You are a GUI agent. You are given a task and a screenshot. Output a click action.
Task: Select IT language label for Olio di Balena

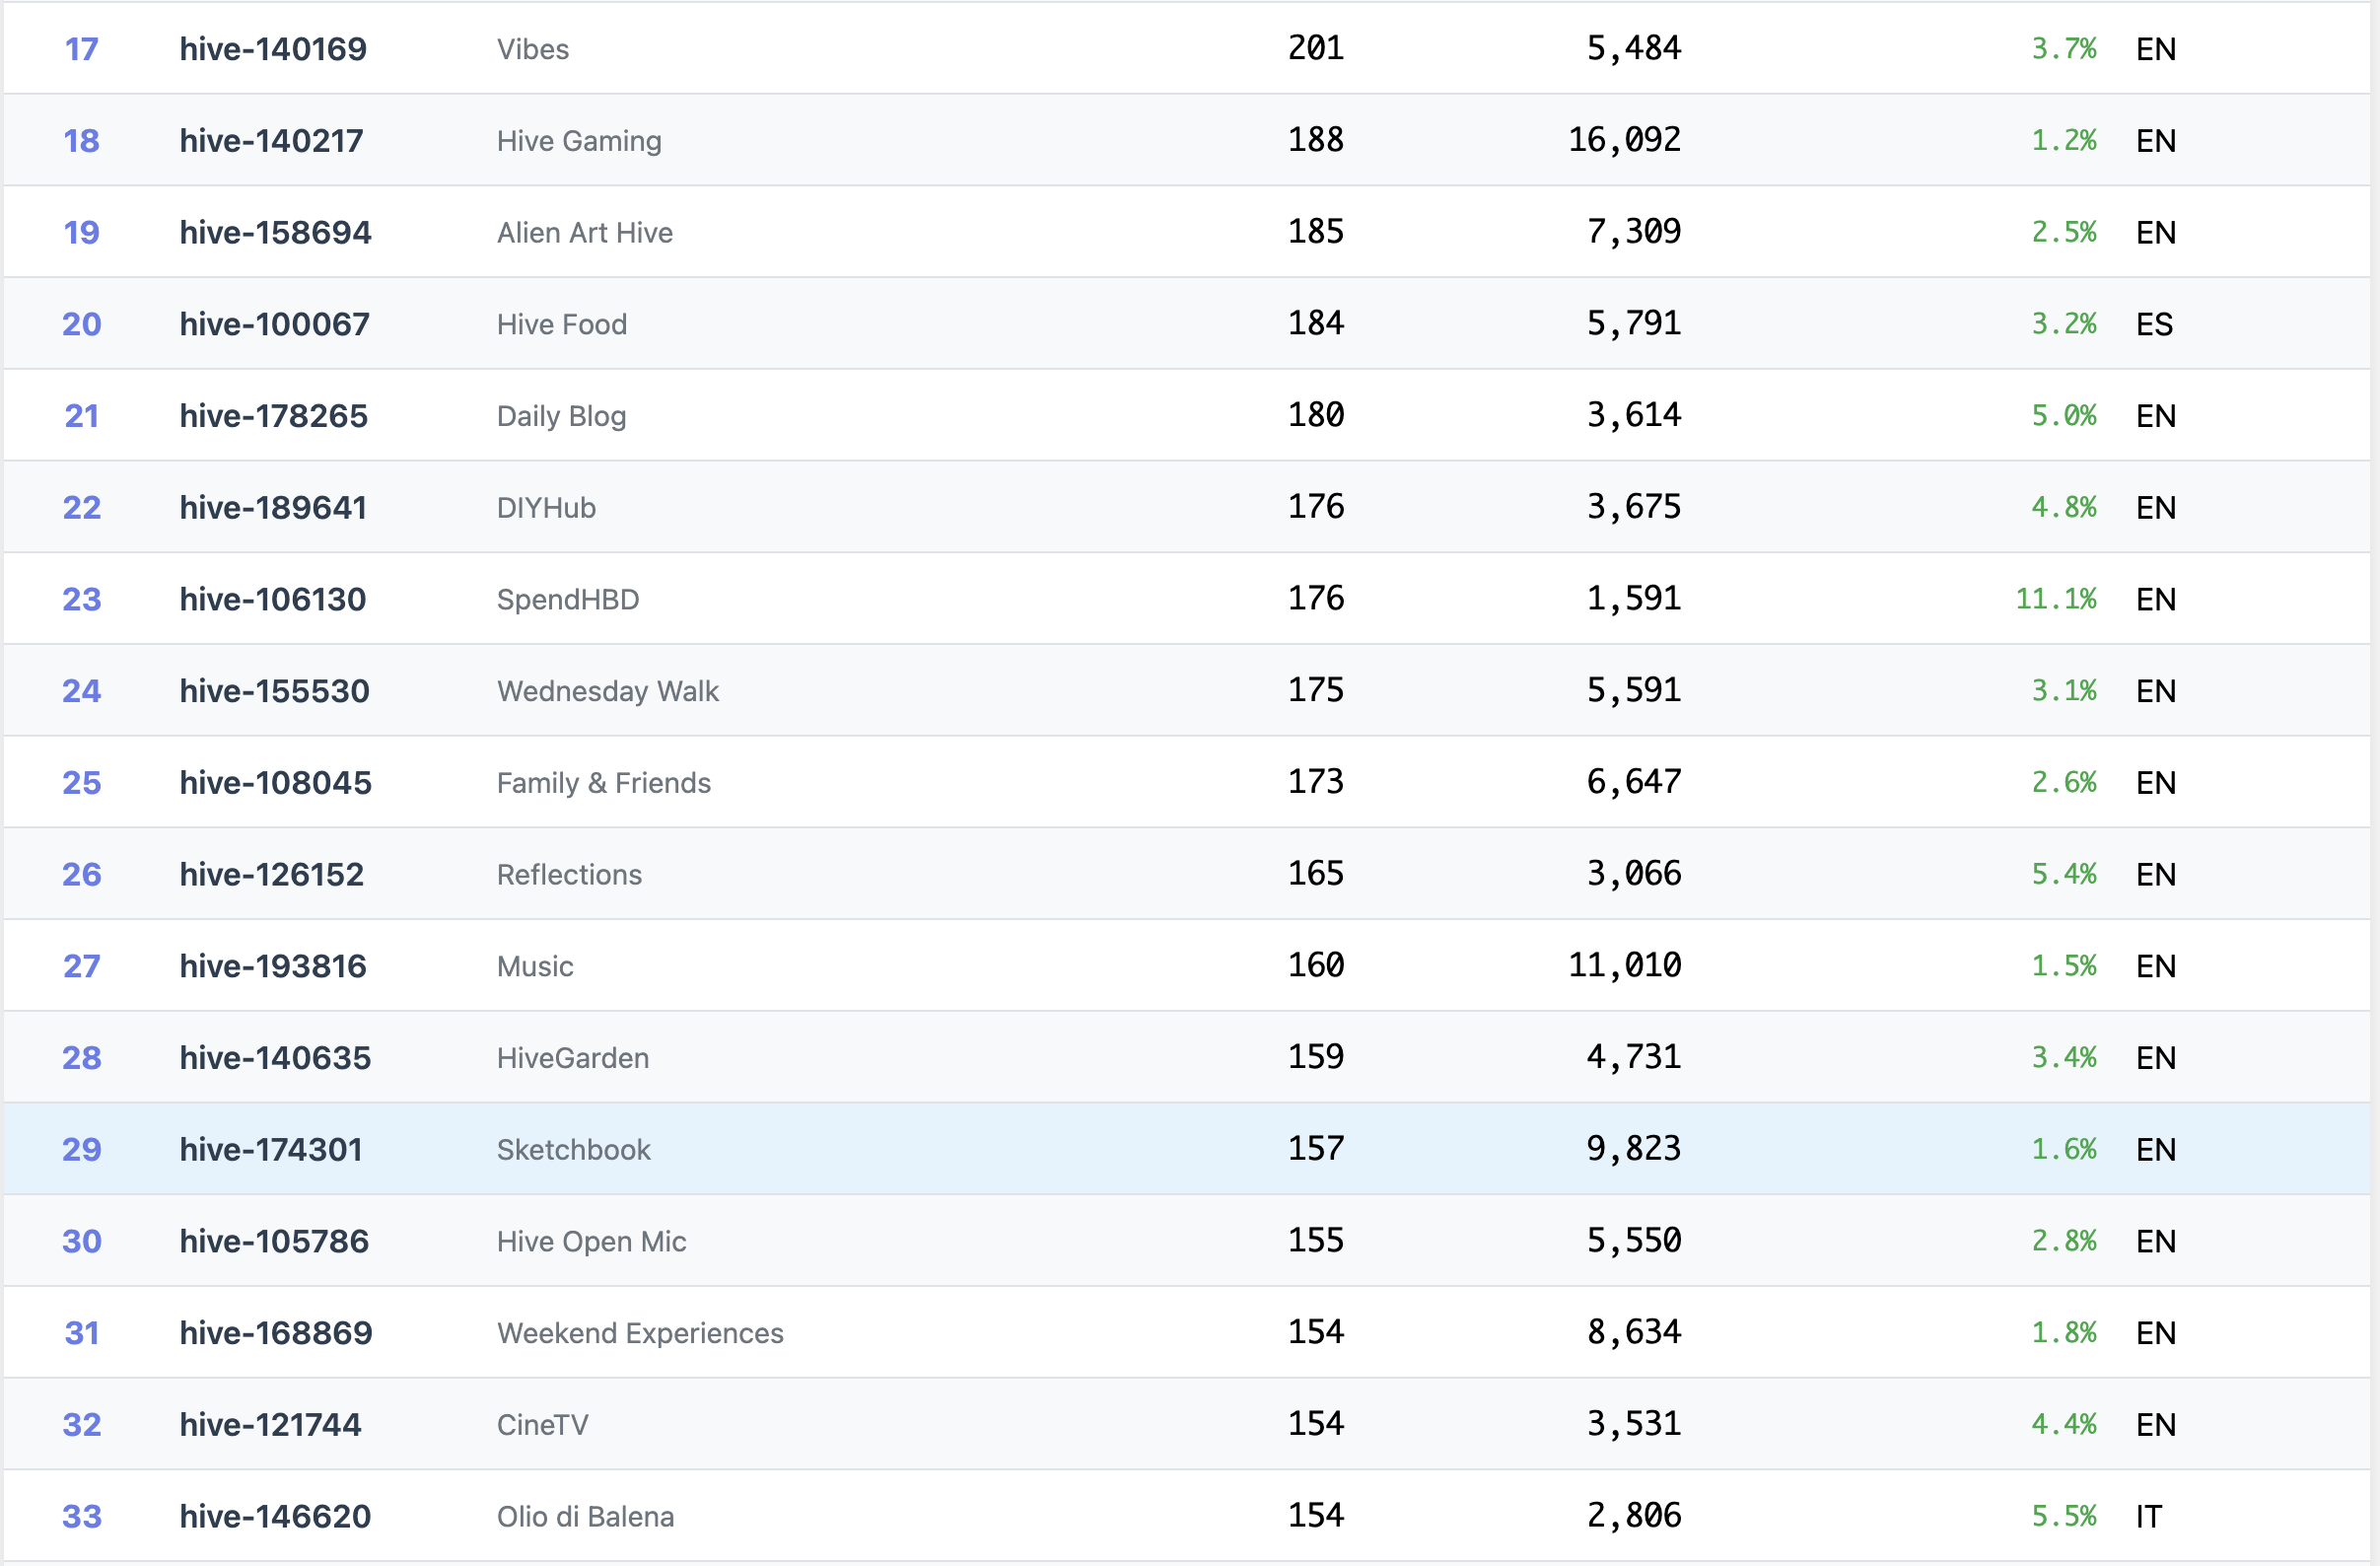click(x=2148, y=1517)
